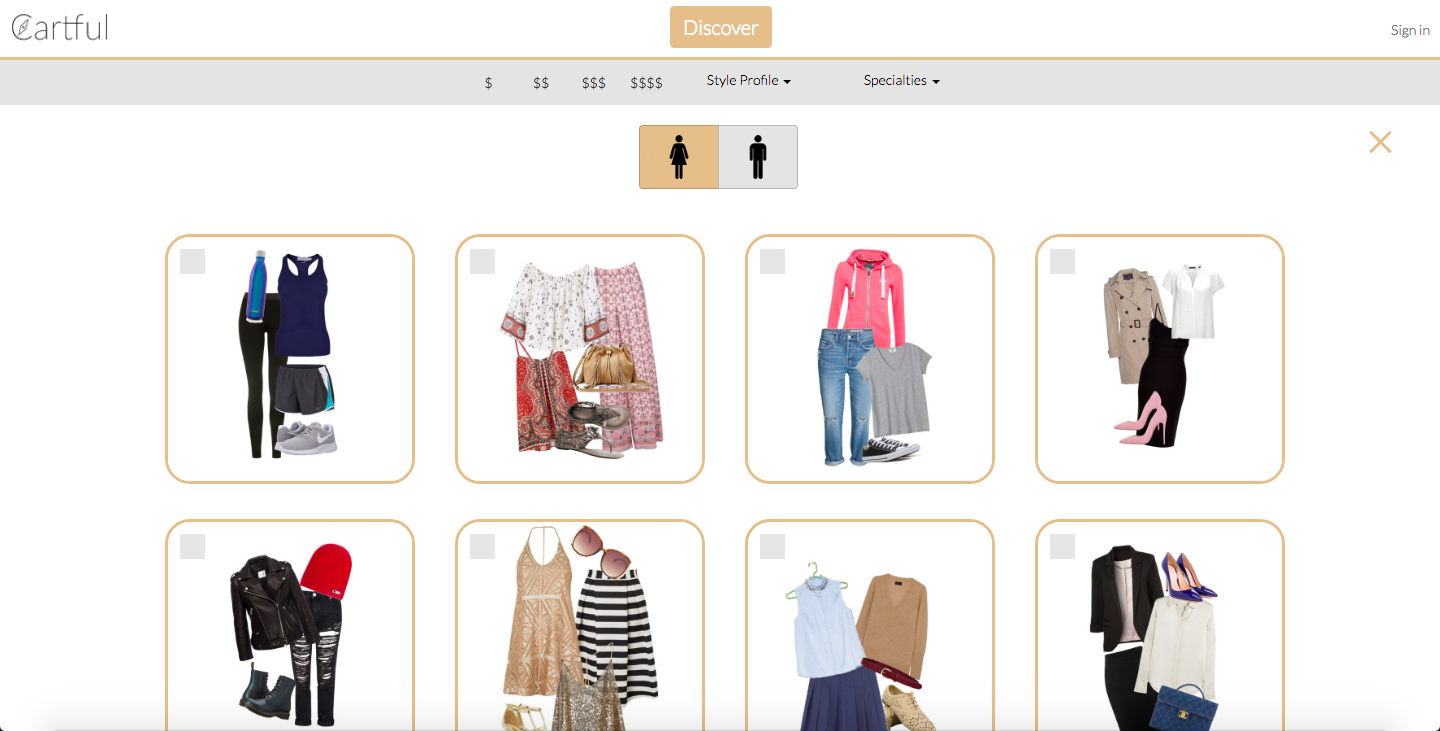Check the trench coat outfit checkbox
The height and width of the screenshot is (731, 1440).
pyautogui.click(x=1061, y=261)
